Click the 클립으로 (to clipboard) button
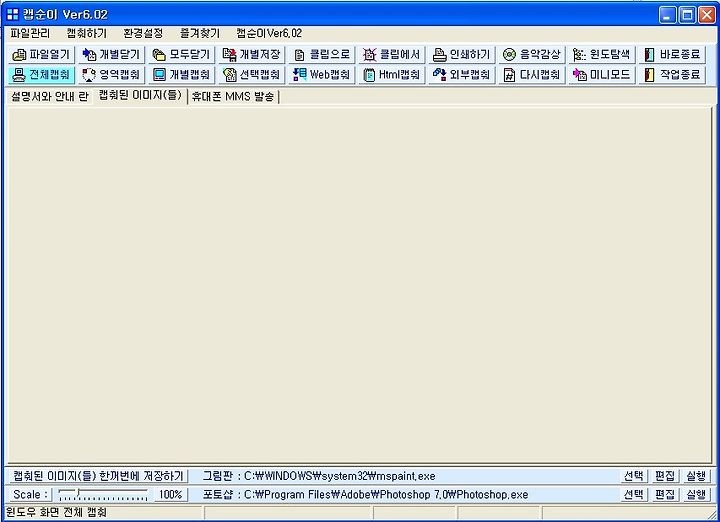 pos(321,55)
